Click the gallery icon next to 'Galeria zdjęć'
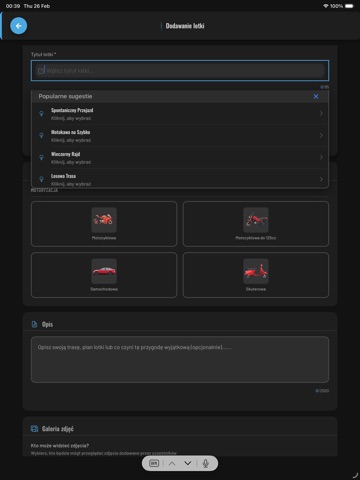This screenshot has width=360, height=480. pyautogui.click(x=34, y=429)
